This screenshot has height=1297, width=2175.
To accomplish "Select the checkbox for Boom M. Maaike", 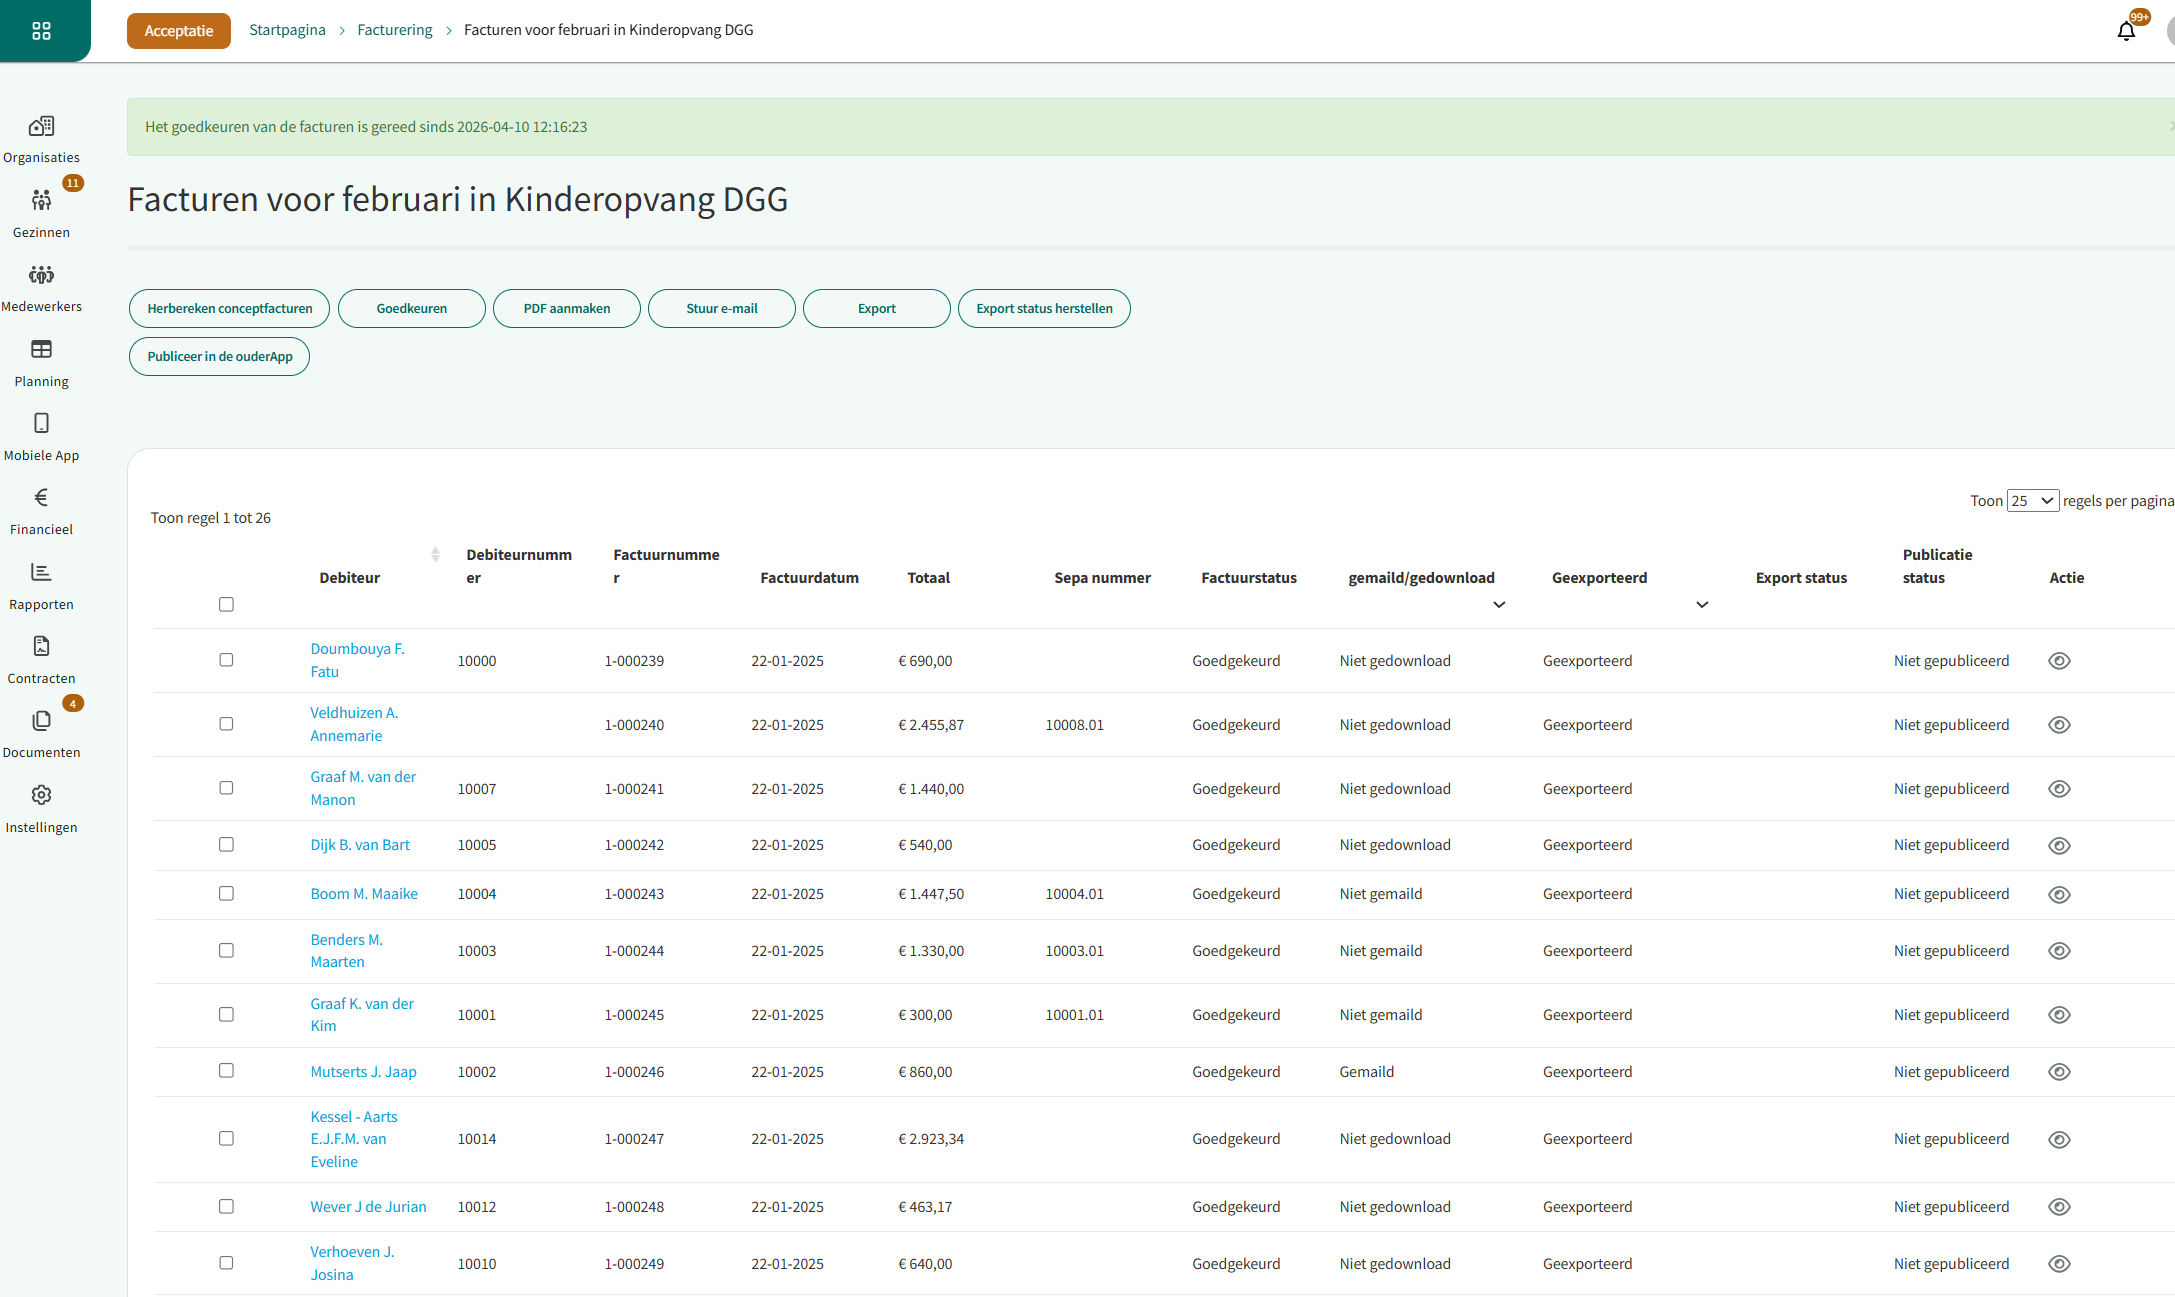I will pyautogui.click(x=226, y=893).
